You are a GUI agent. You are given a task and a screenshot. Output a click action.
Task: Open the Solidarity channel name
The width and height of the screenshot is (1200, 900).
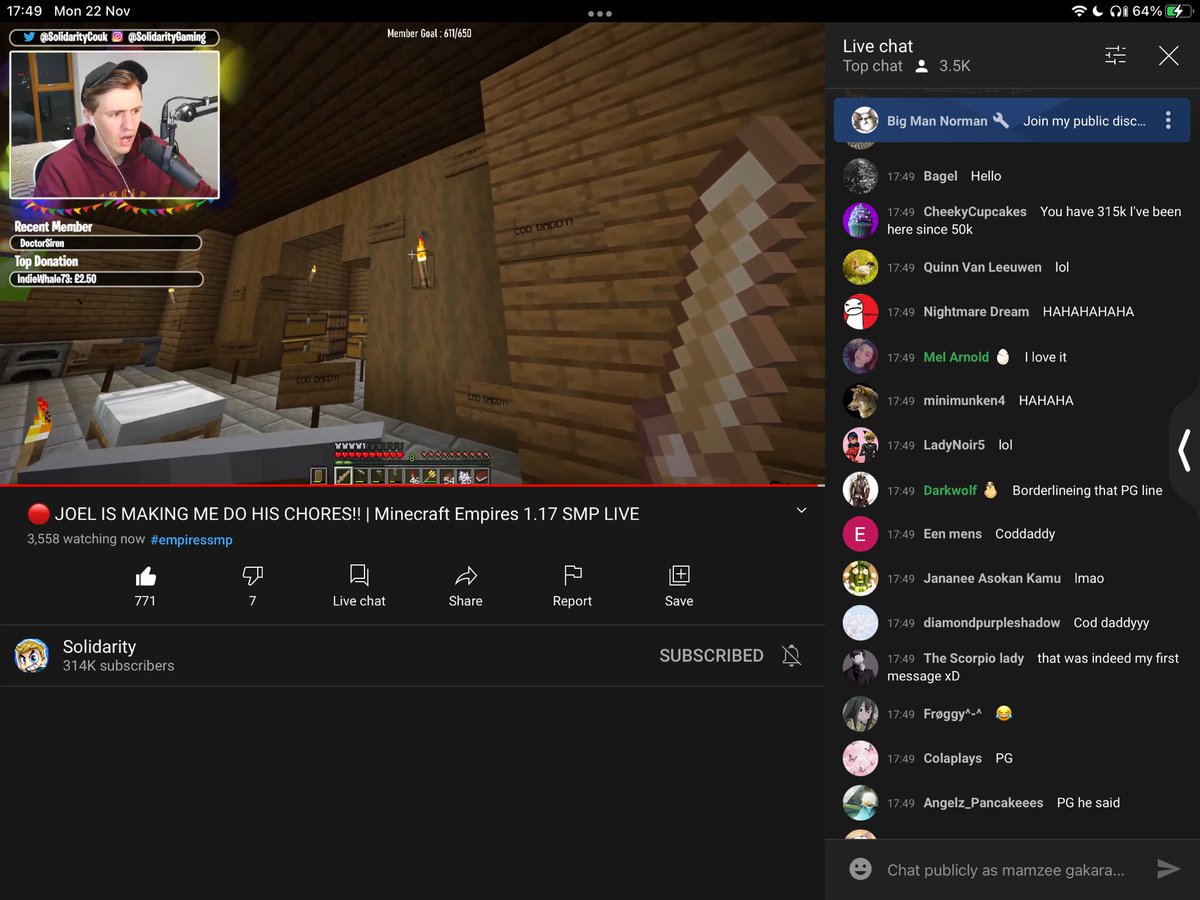tap(99, 647)
